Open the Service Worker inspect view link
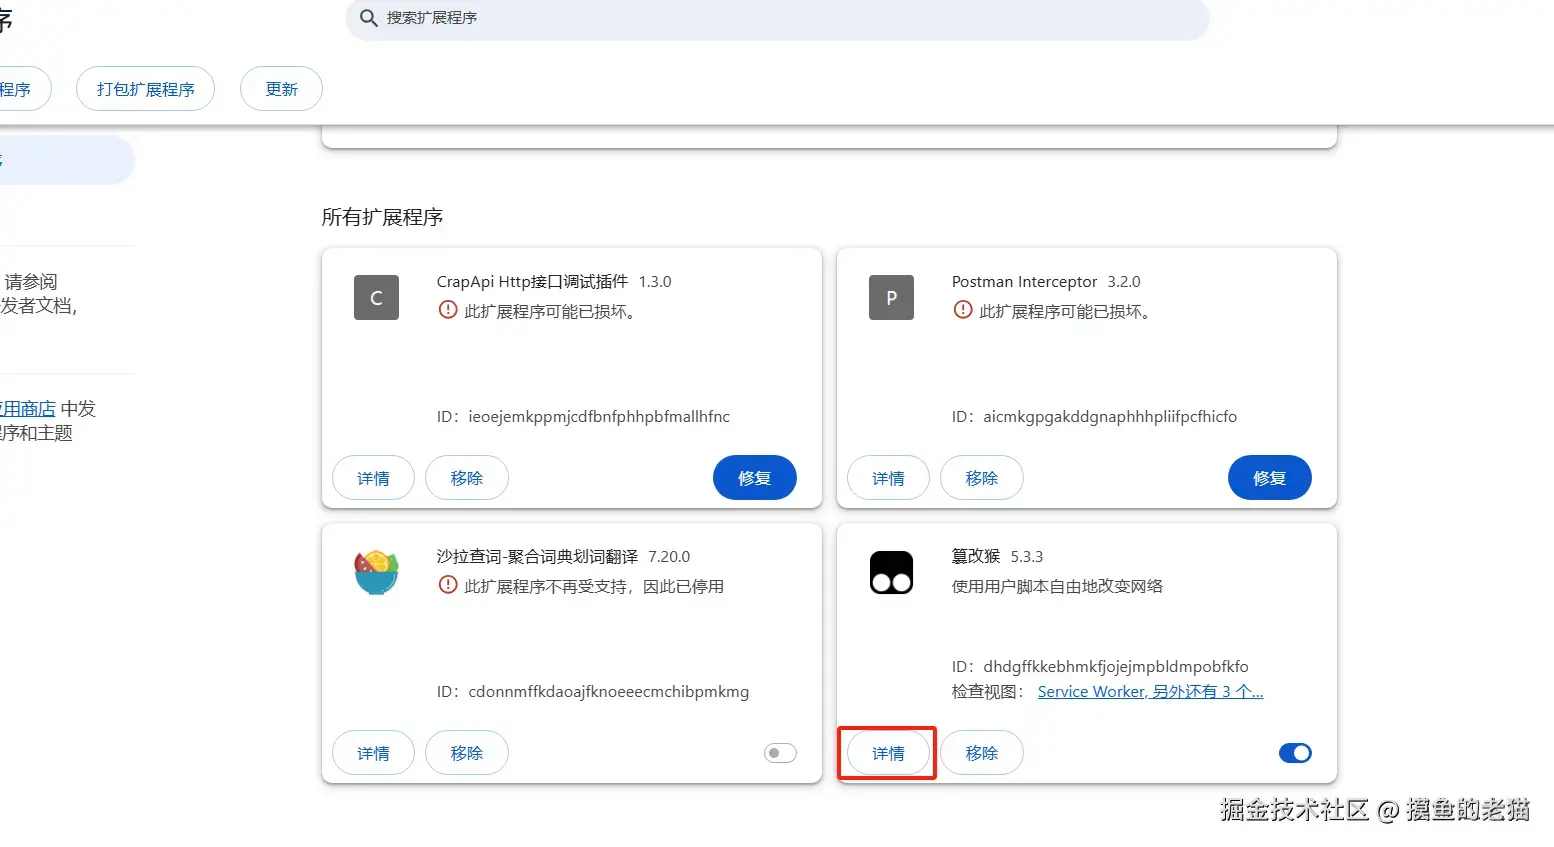The image size is (1554, 847). click(x=1150, y=691)
